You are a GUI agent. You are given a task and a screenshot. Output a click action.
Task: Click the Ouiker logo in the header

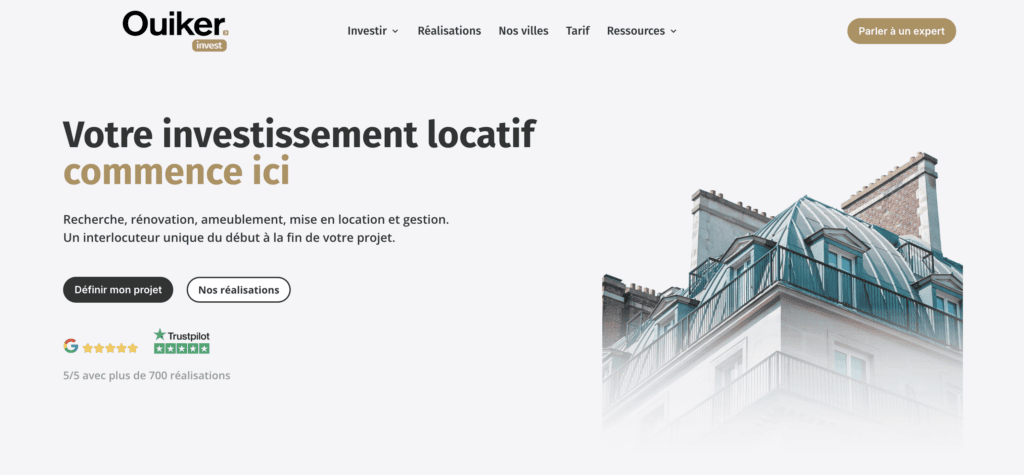click(174, 24)
